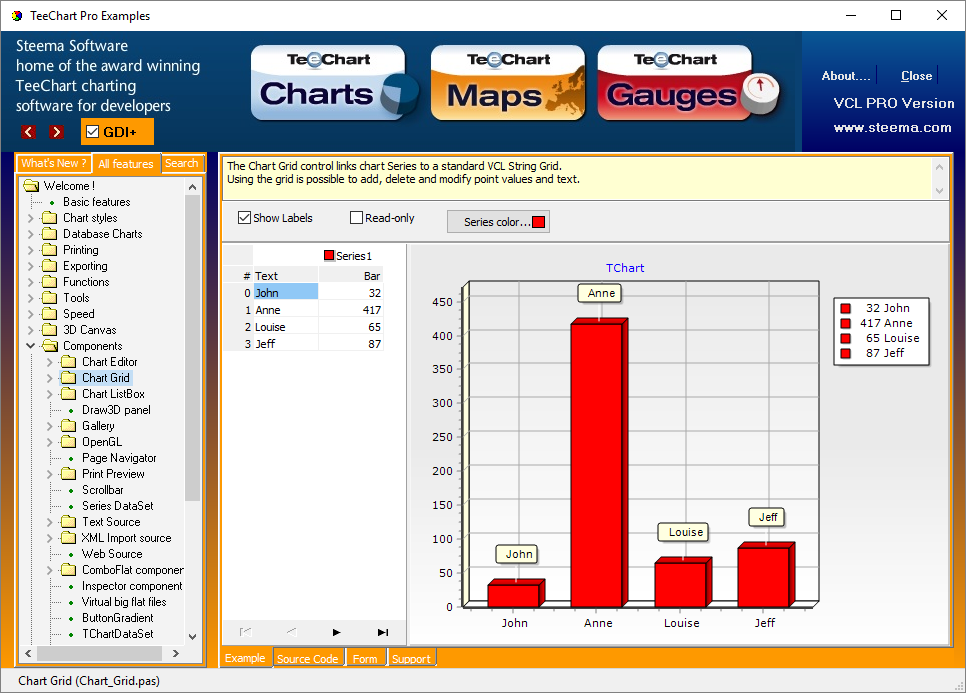Collapse the Components tree node
This screenshot has width=966, height=693.
click(31, 346)
